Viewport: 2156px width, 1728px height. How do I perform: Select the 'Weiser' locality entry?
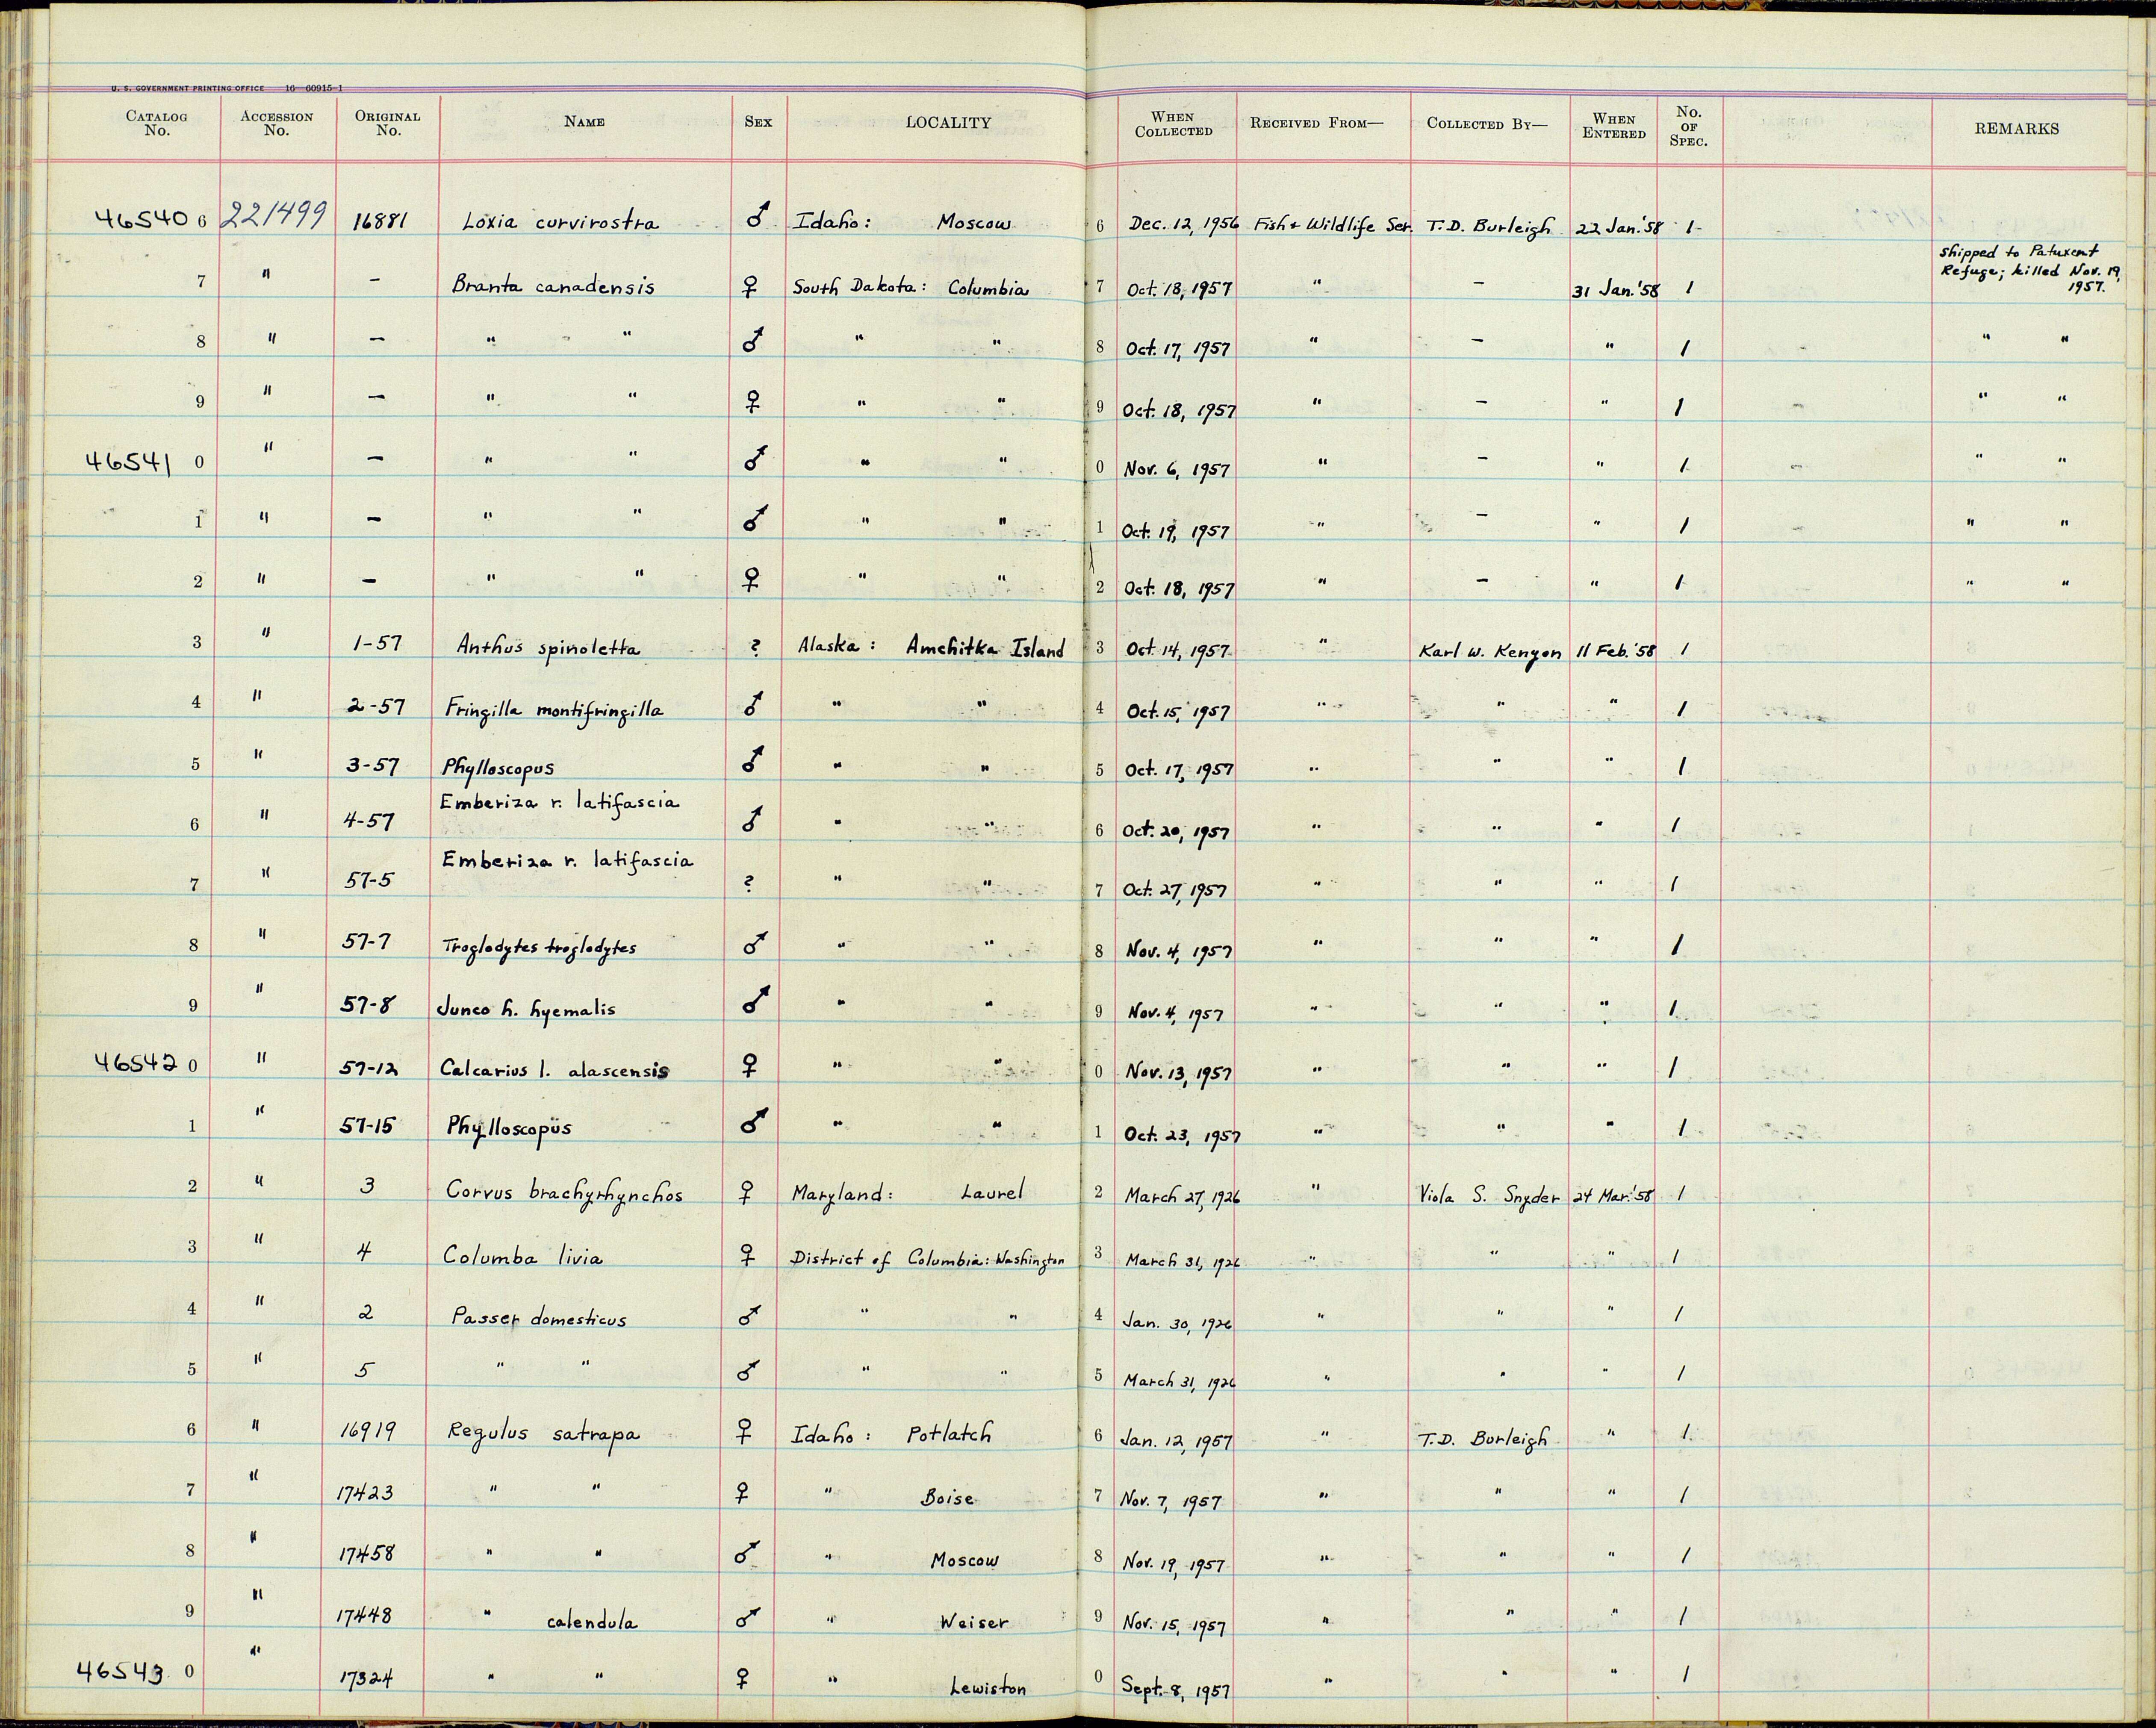click(x=974, y=1622)
